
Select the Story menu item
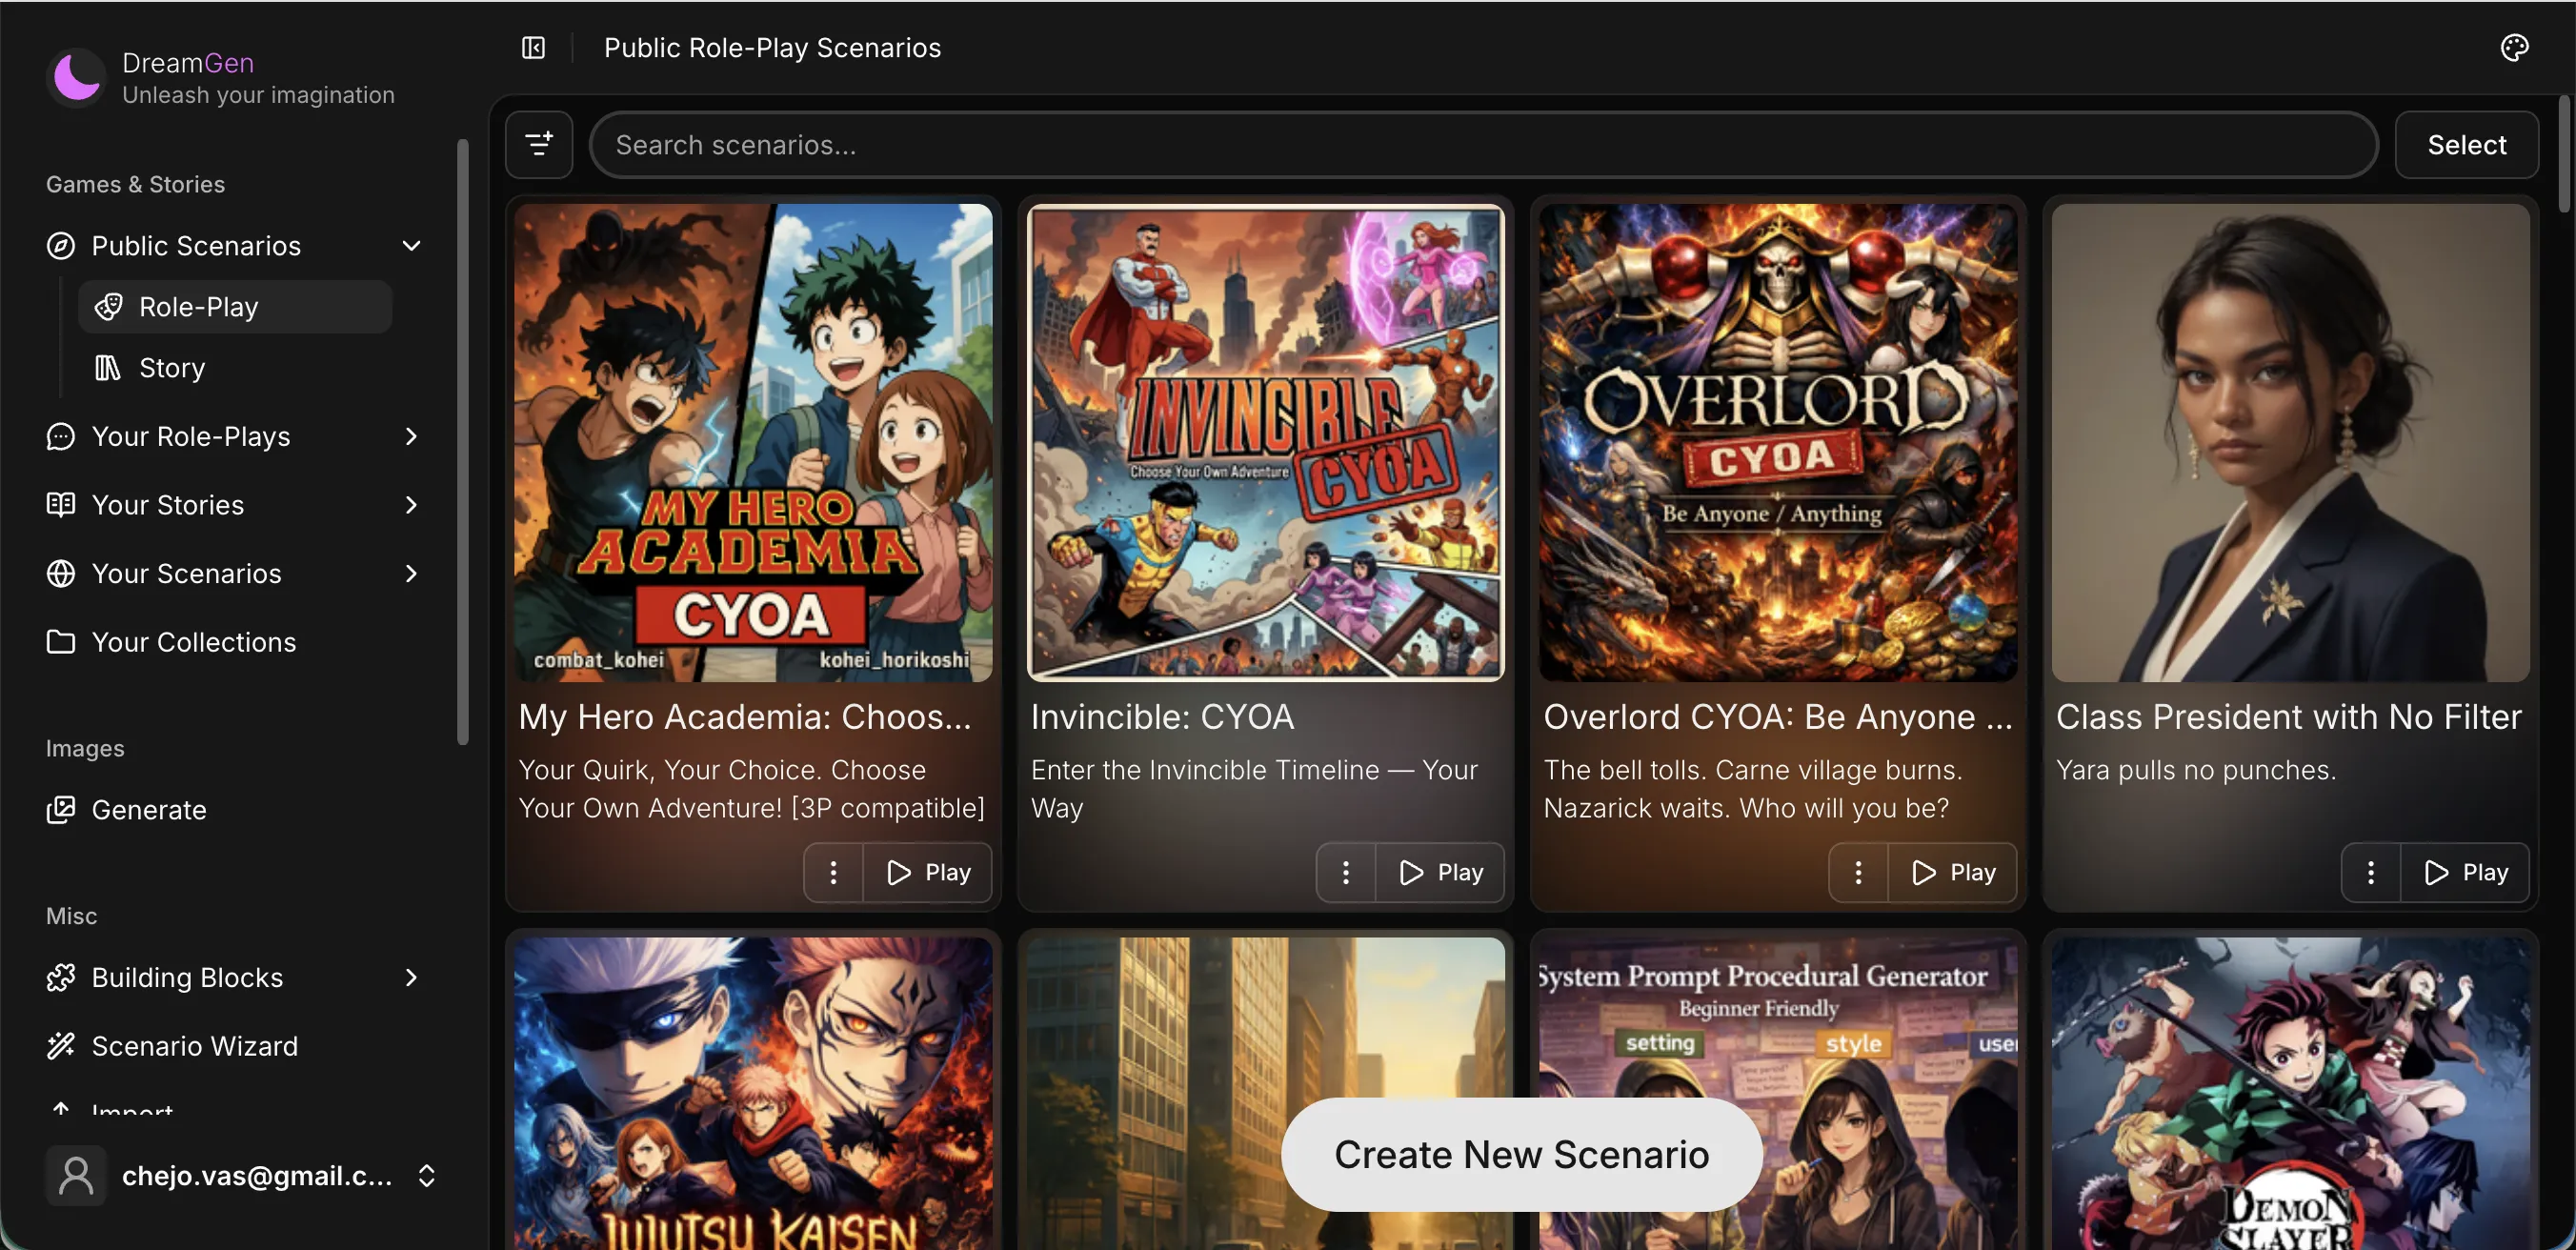click(x=235, y=368)
